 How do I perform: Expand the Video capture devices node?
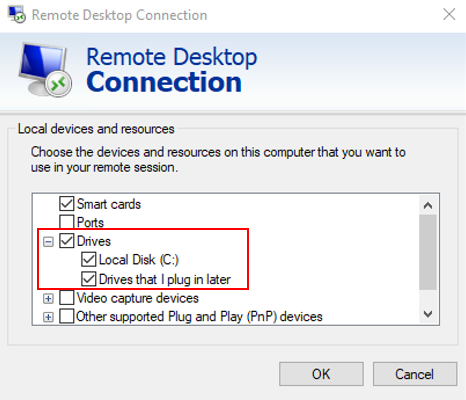tap(48, 299)
